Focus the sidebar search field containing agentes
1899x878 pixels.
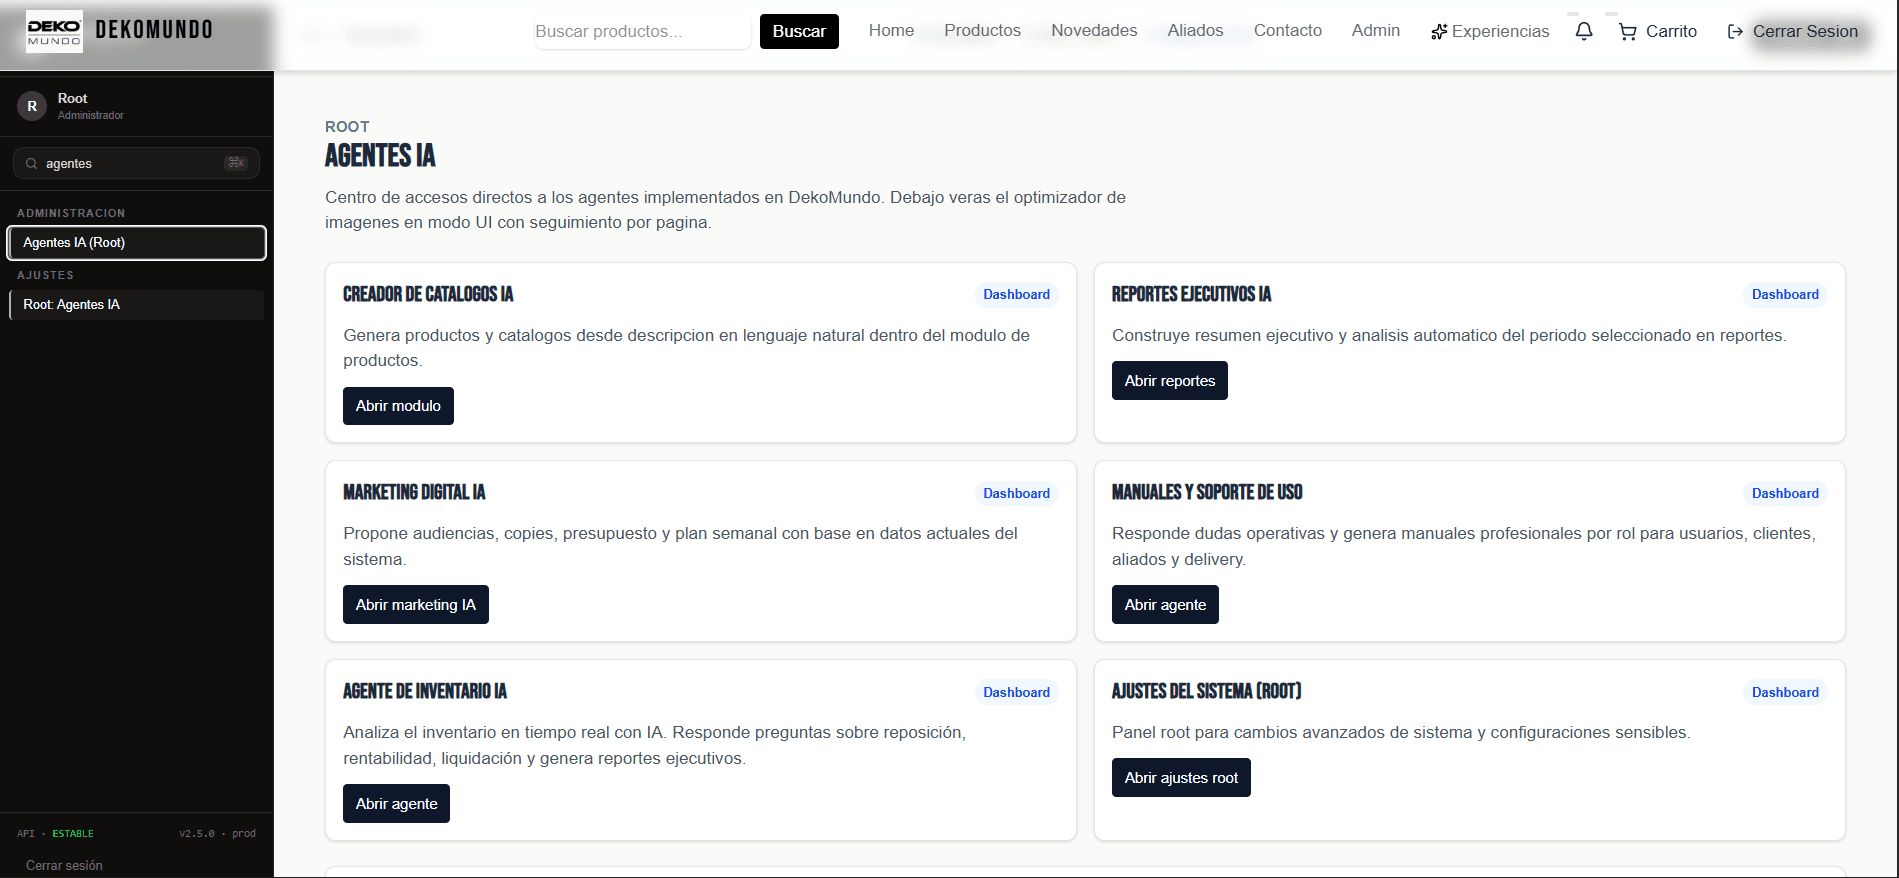(136, 163)
